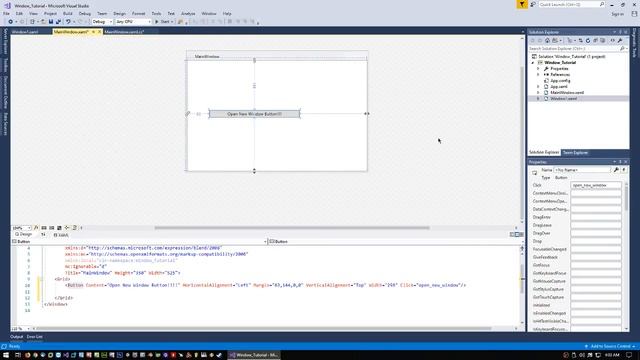
Task: Open Window_Tutorial Visual Studio taskbar item
Action: 254,355
